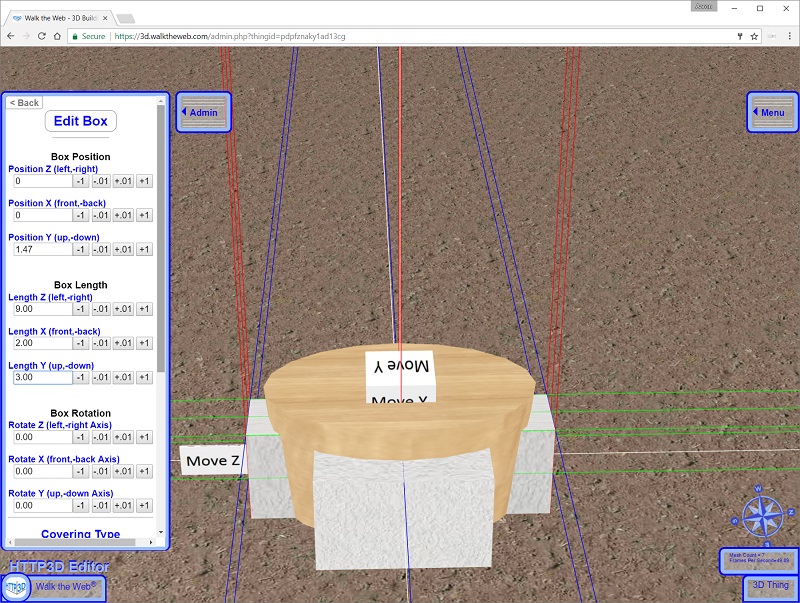Click the Move Y handle on table
The width and height of the screenshot is (800, 603).
[400, 366]
